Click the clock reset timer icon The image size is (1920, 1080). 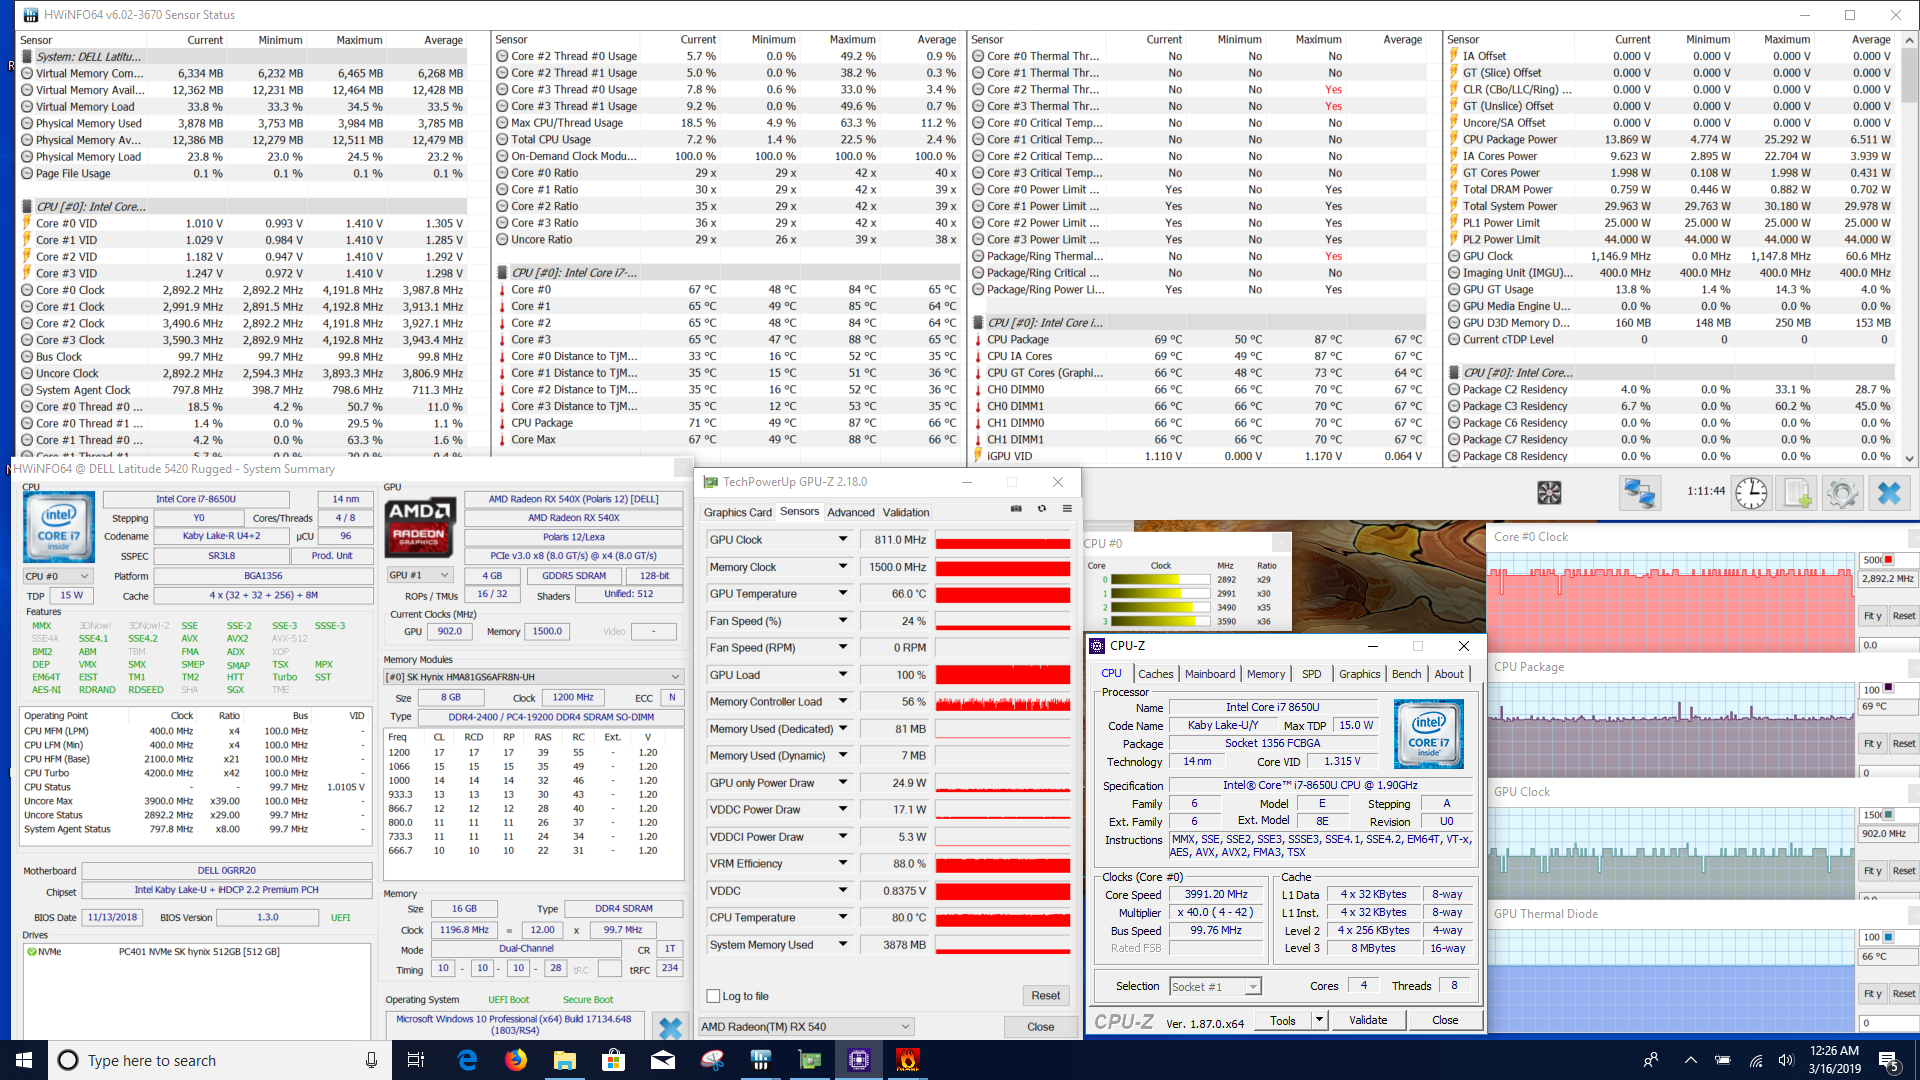[x=1750, y=493]
